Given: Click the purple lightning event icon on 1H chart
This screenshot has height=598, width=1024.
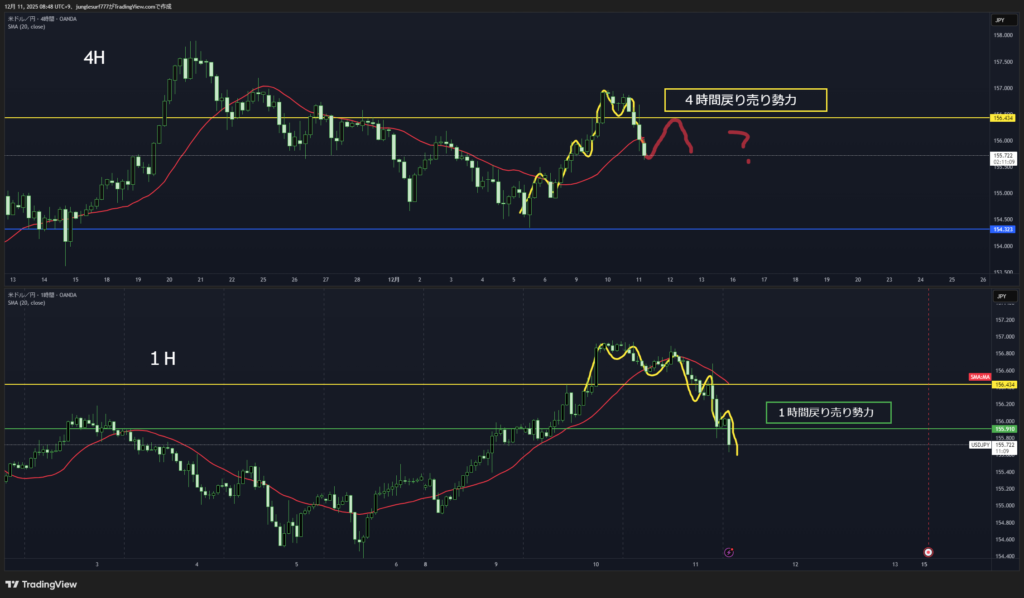Looking at the screenshot, I should click(x=728, y=551).
